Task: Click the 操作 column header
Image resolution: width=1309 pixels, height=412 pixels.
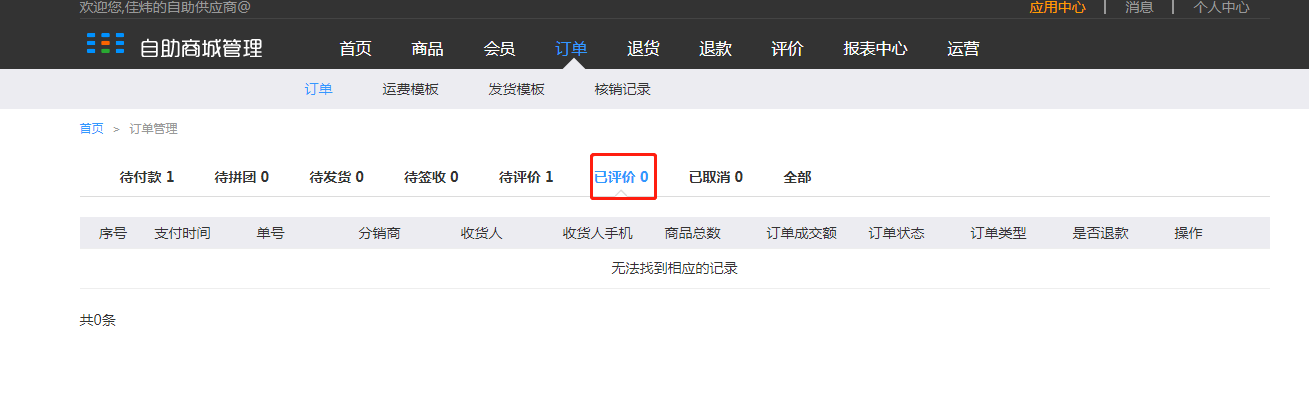Action: [x=1189, y=233]
